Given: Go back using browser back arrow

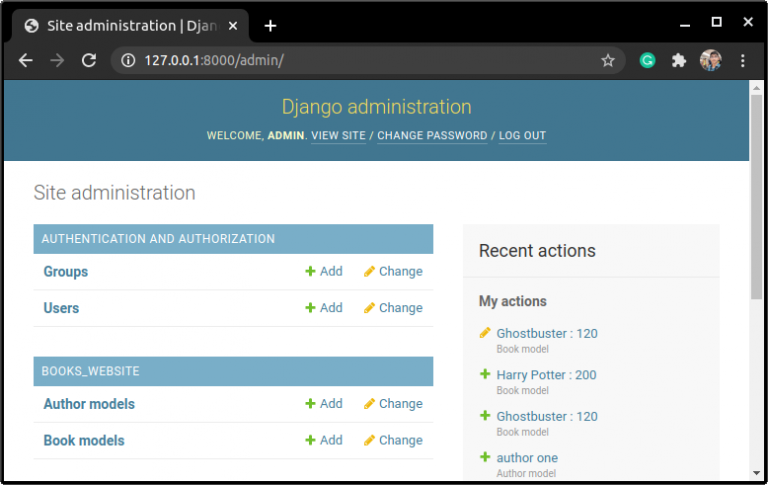Looking at the screenshot, I should tap(25, 60).
